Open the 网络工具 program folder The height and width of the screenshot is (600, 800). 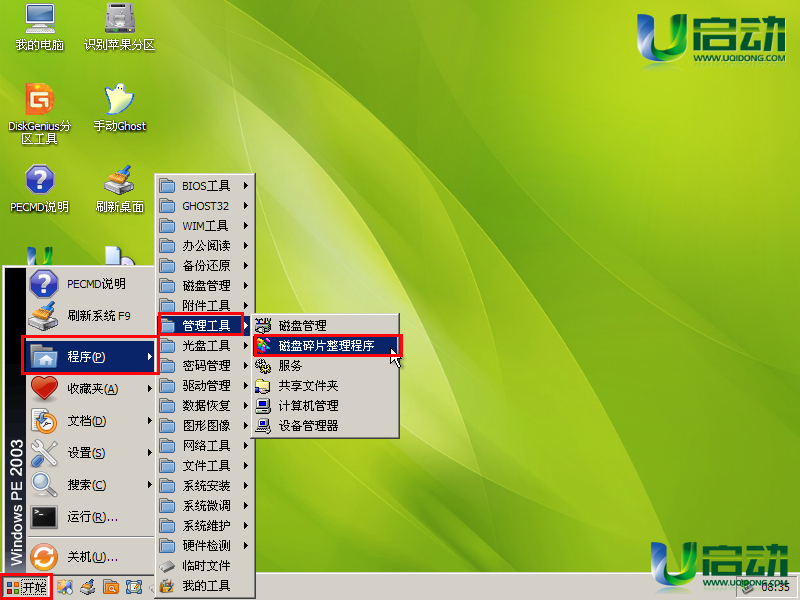click(x=205, y=445)
